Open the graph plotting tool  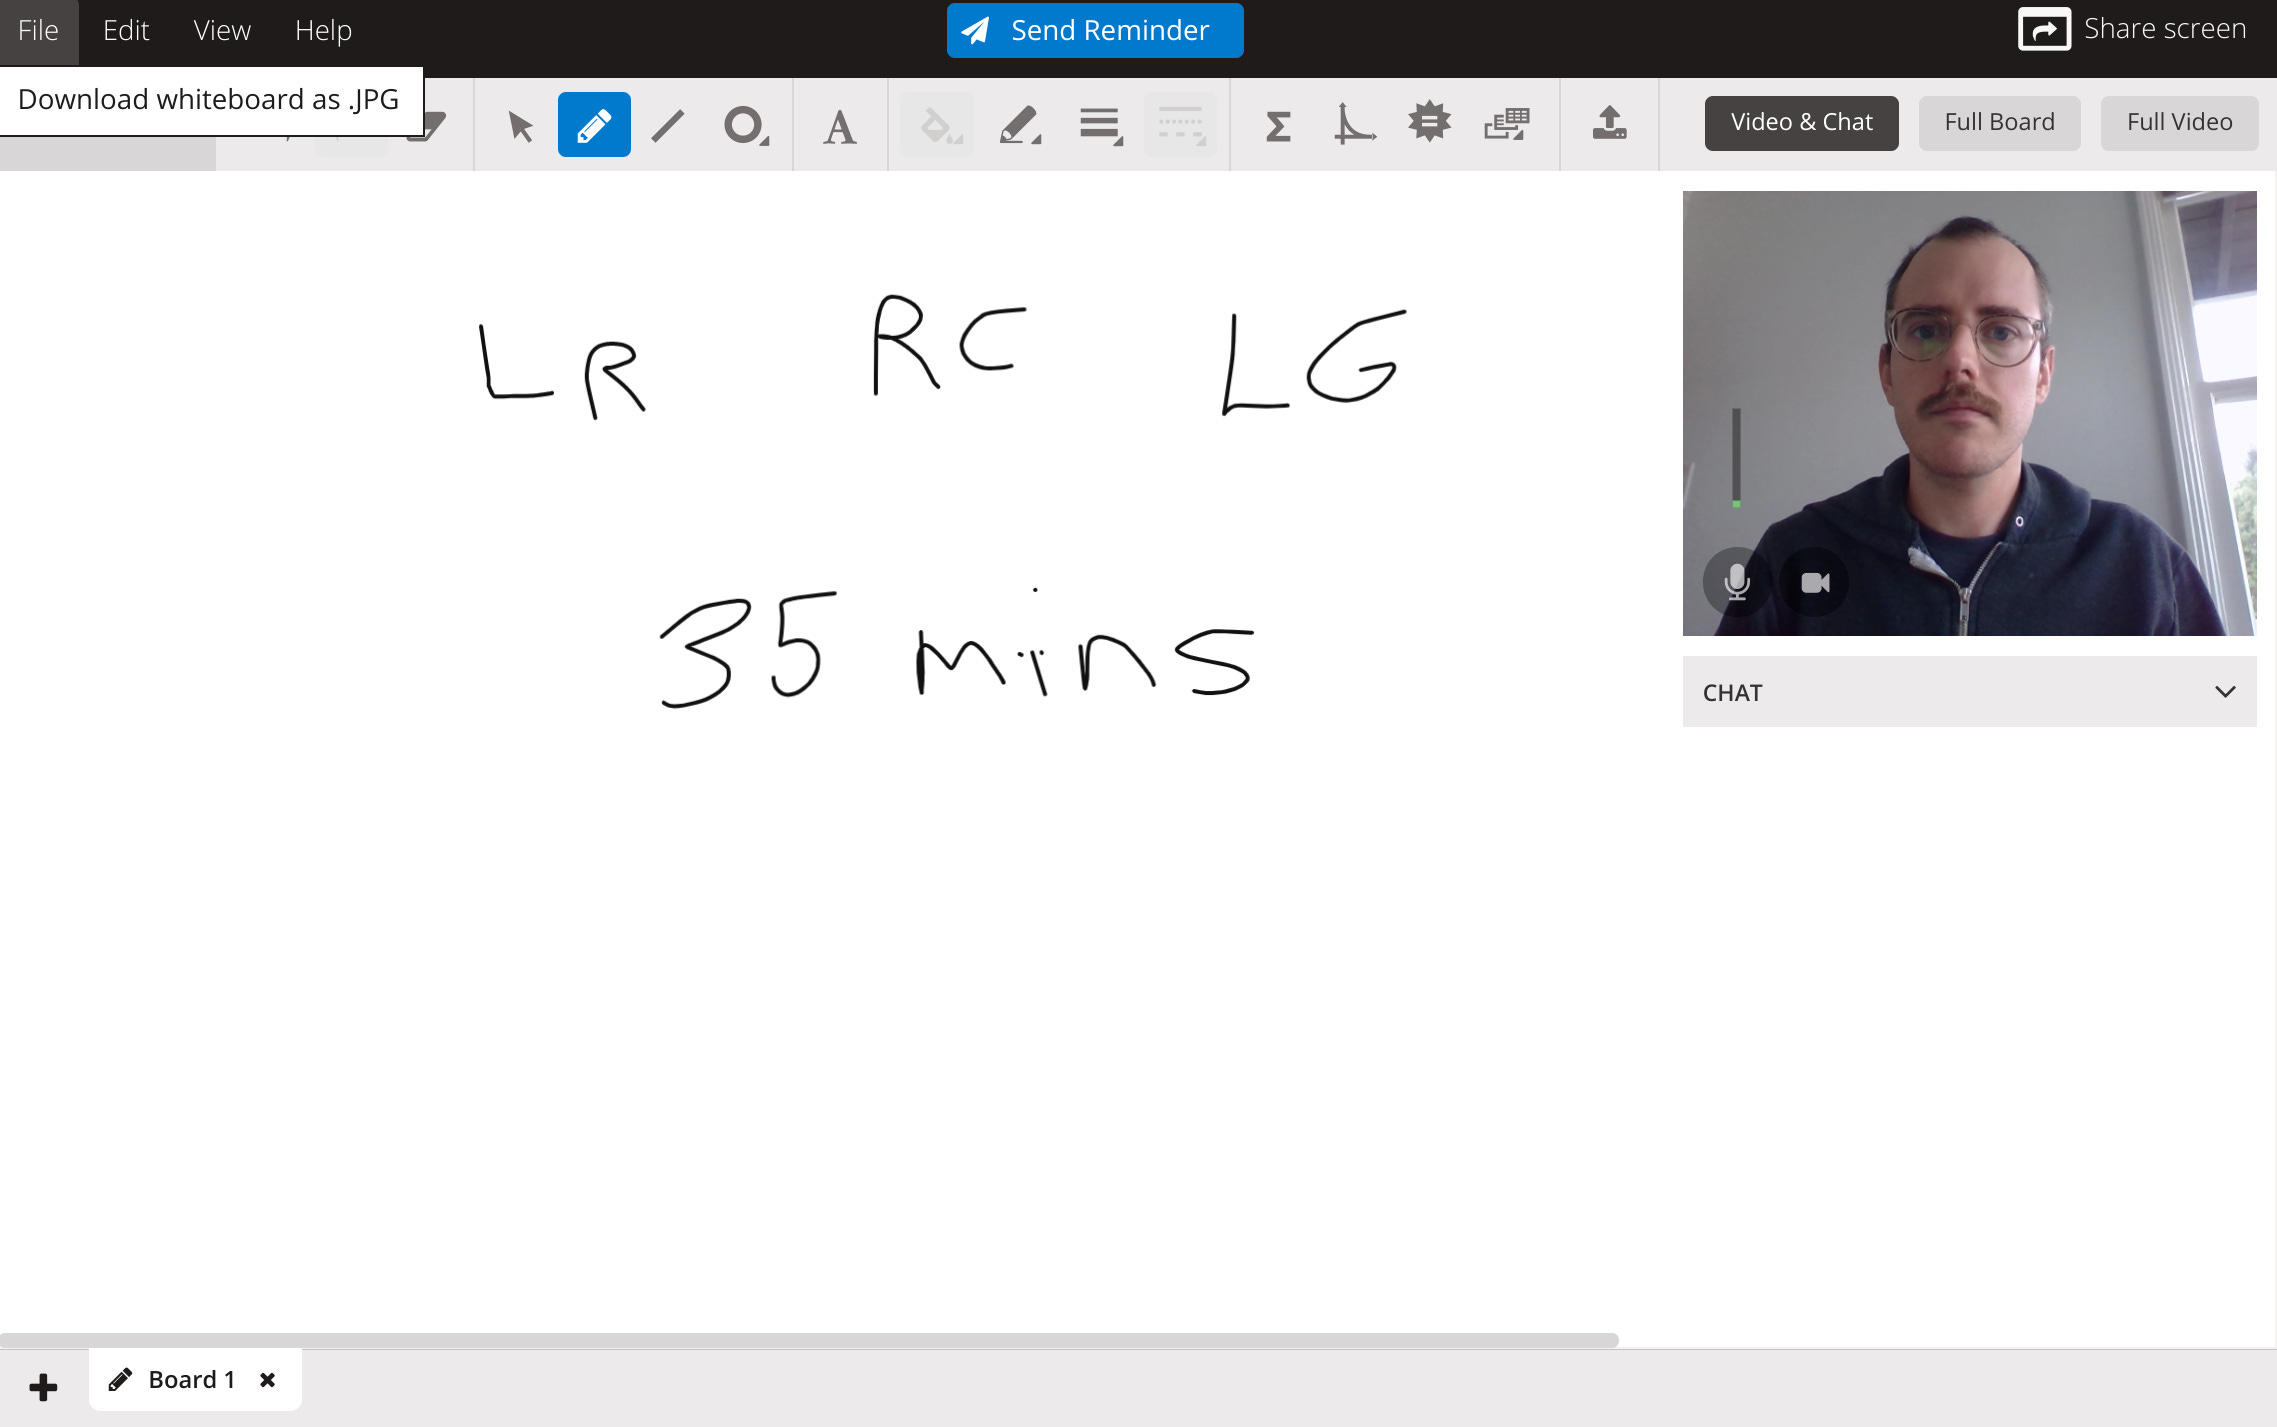click(x=1353, y=124)
